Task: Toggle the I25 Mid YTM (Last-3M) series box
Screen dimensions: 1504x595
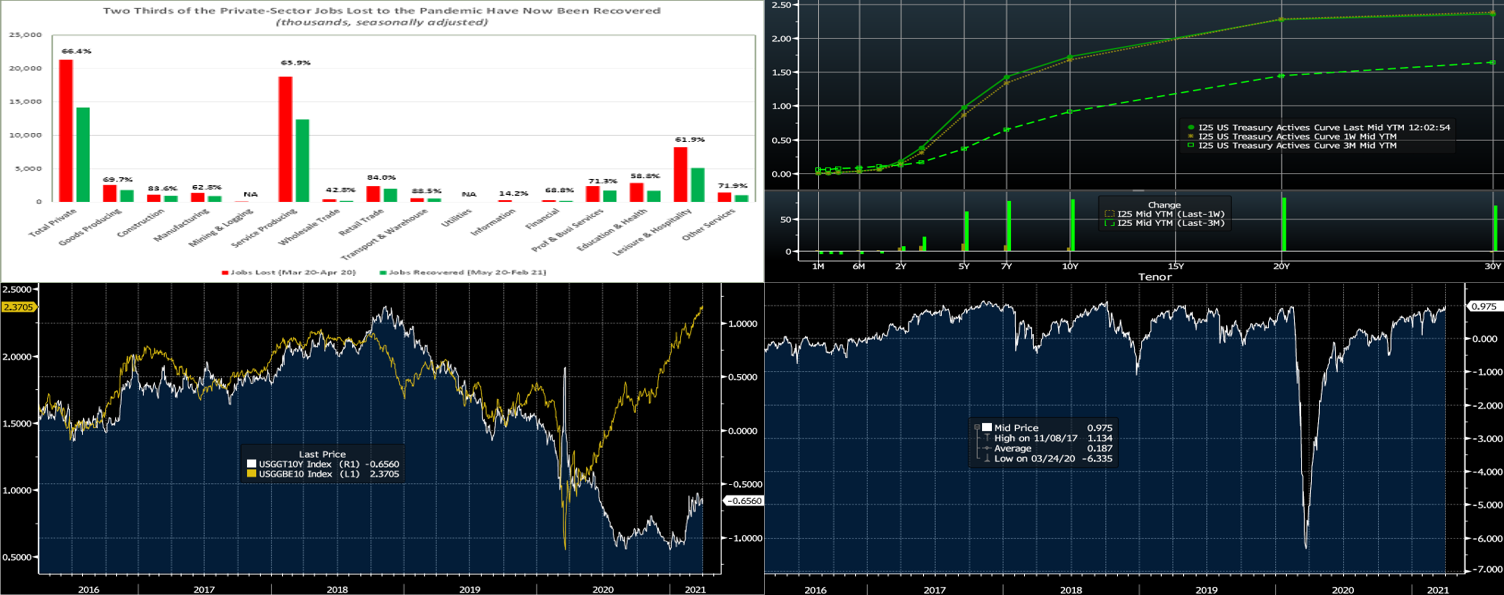Action: [1108, 223]
